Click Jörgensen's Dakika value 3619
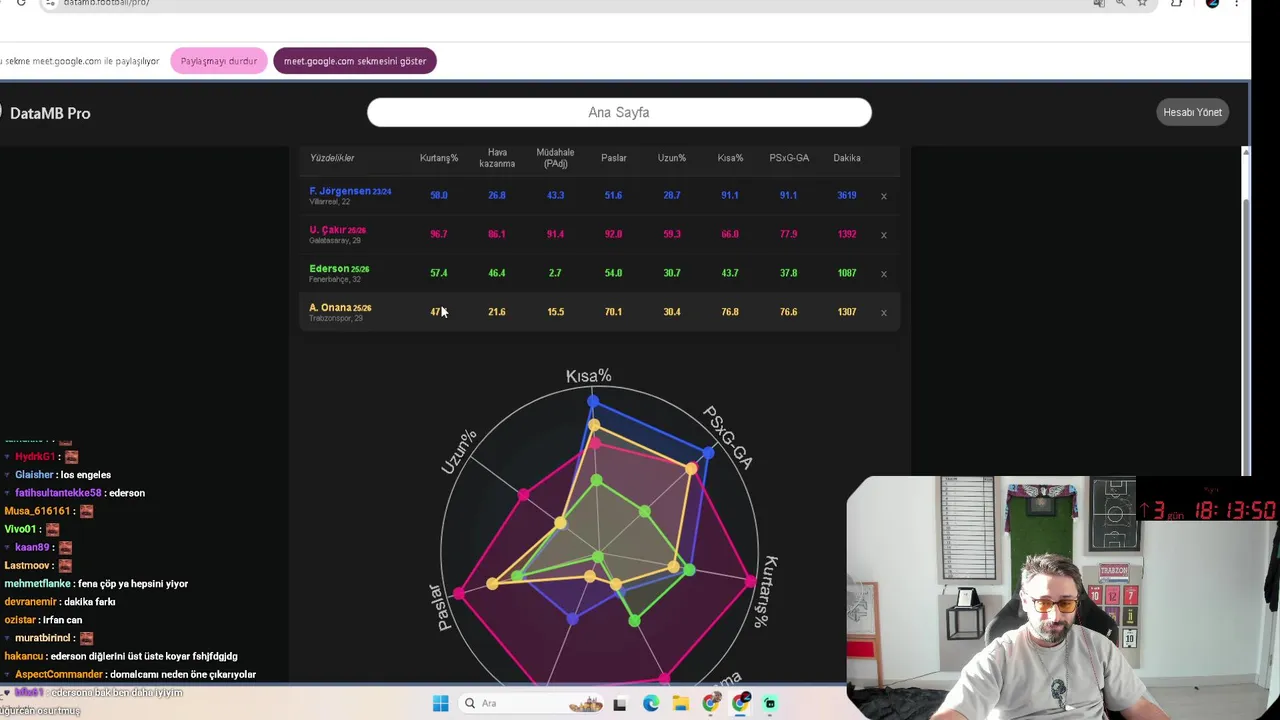 (847, 196)
